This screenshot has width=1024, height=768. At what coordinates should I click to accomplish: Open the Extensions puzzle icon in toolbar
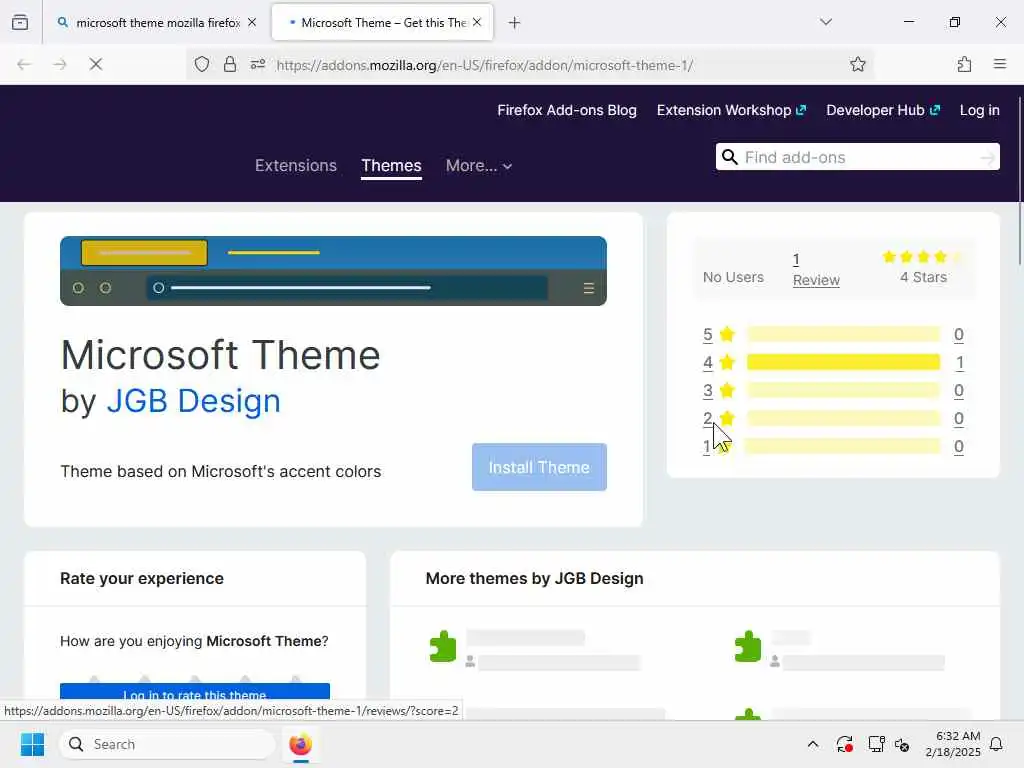point(964,64)
